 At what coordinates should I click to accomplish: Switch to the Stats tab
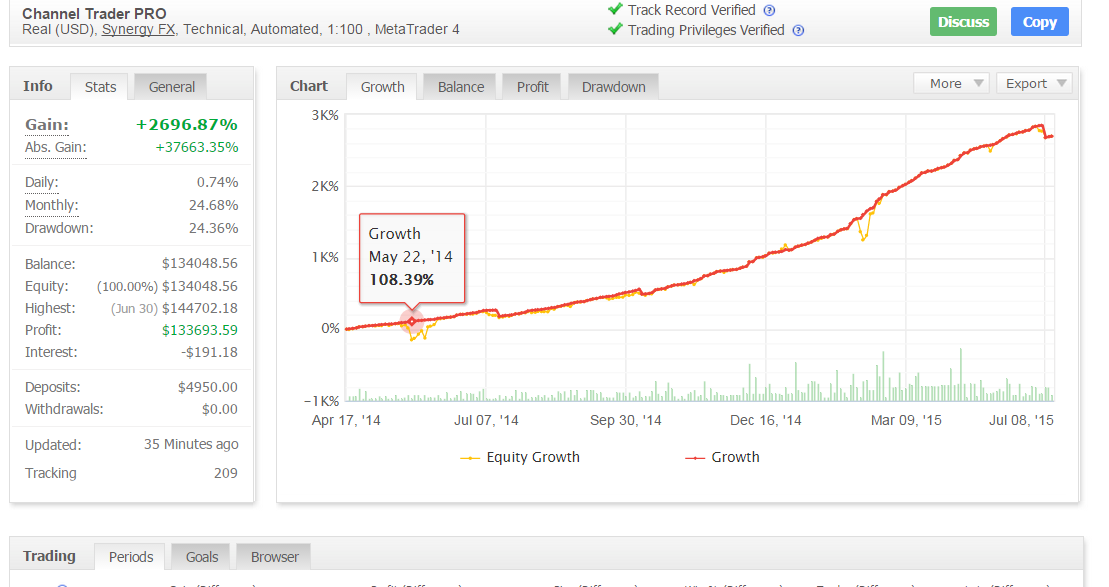[x=100, y=87]
